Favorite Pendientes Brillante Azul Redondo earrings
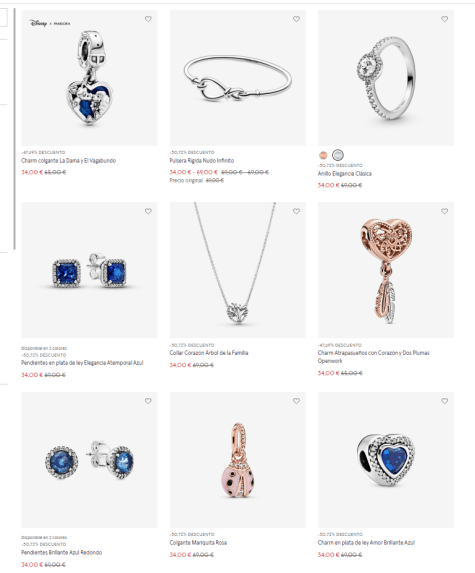This screenshot has height=573, width=475. point(148,401)
